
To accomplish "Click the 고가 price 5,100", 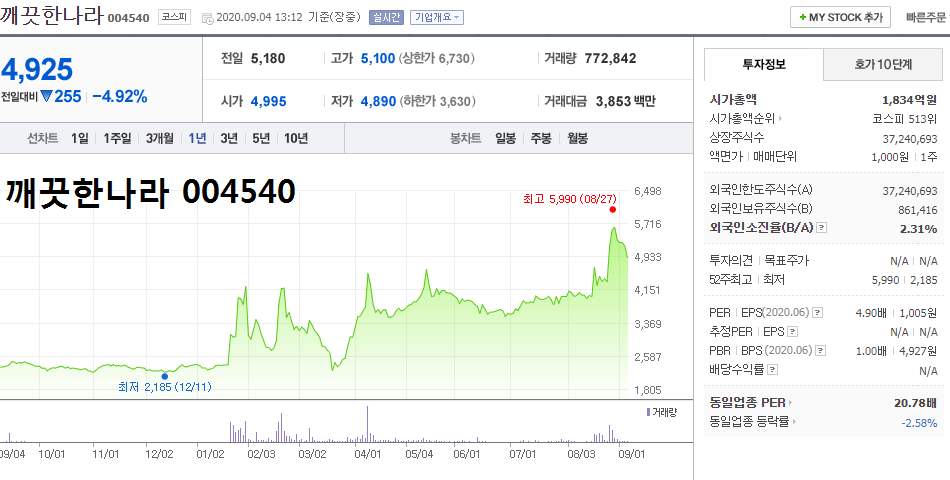I will pyautogui.click(x=378, y=59).
